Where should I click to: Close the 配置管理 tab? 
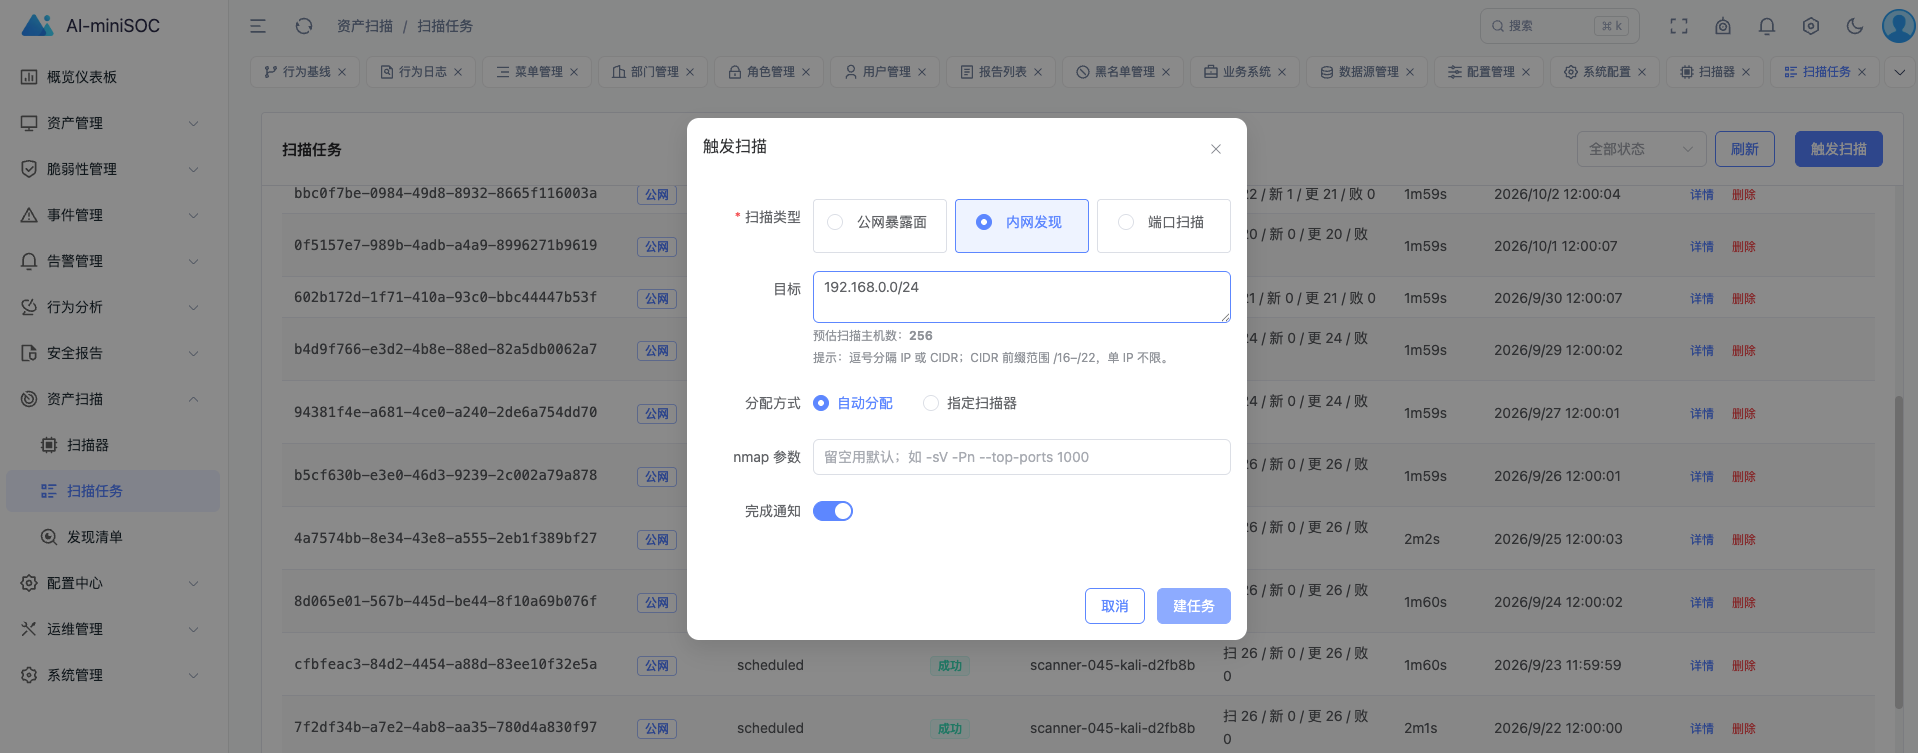click(1526, 72)
